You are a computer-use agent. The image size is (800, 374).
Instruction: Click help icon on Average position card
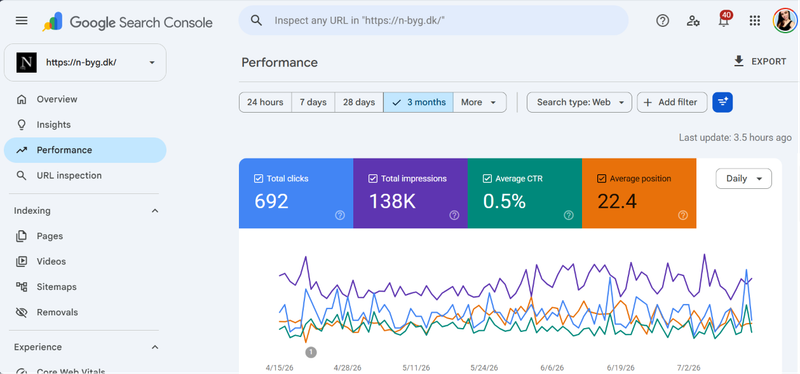tap(683, 215)
